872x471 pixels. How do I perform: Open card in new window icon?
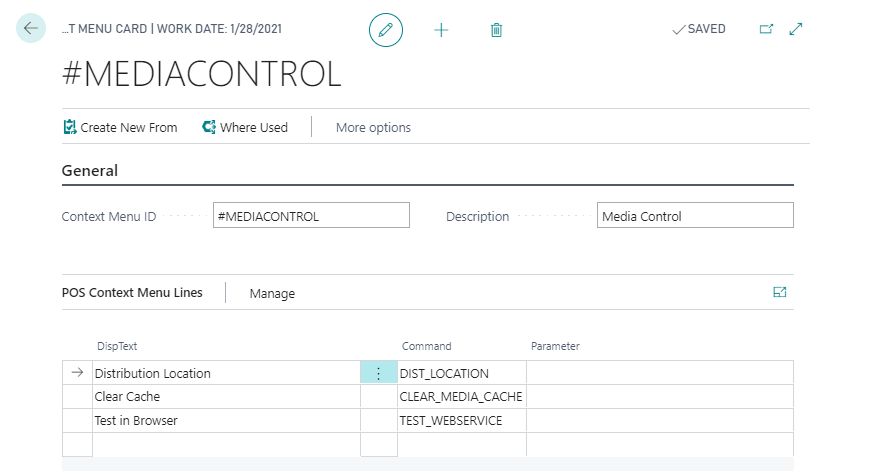[x=766, y=29]
